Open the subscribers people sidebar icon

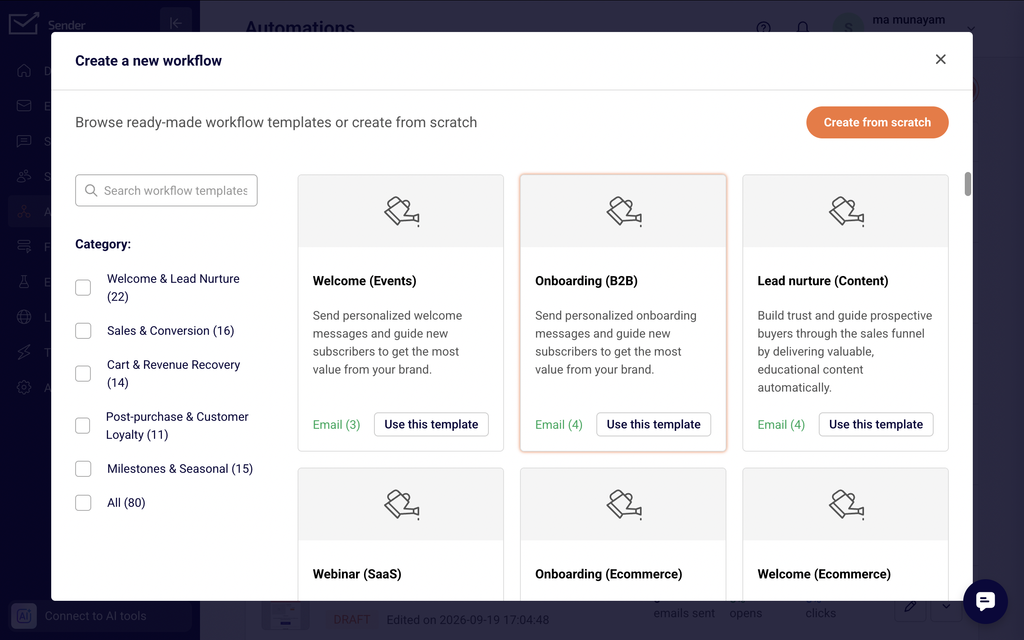point(24,176)
